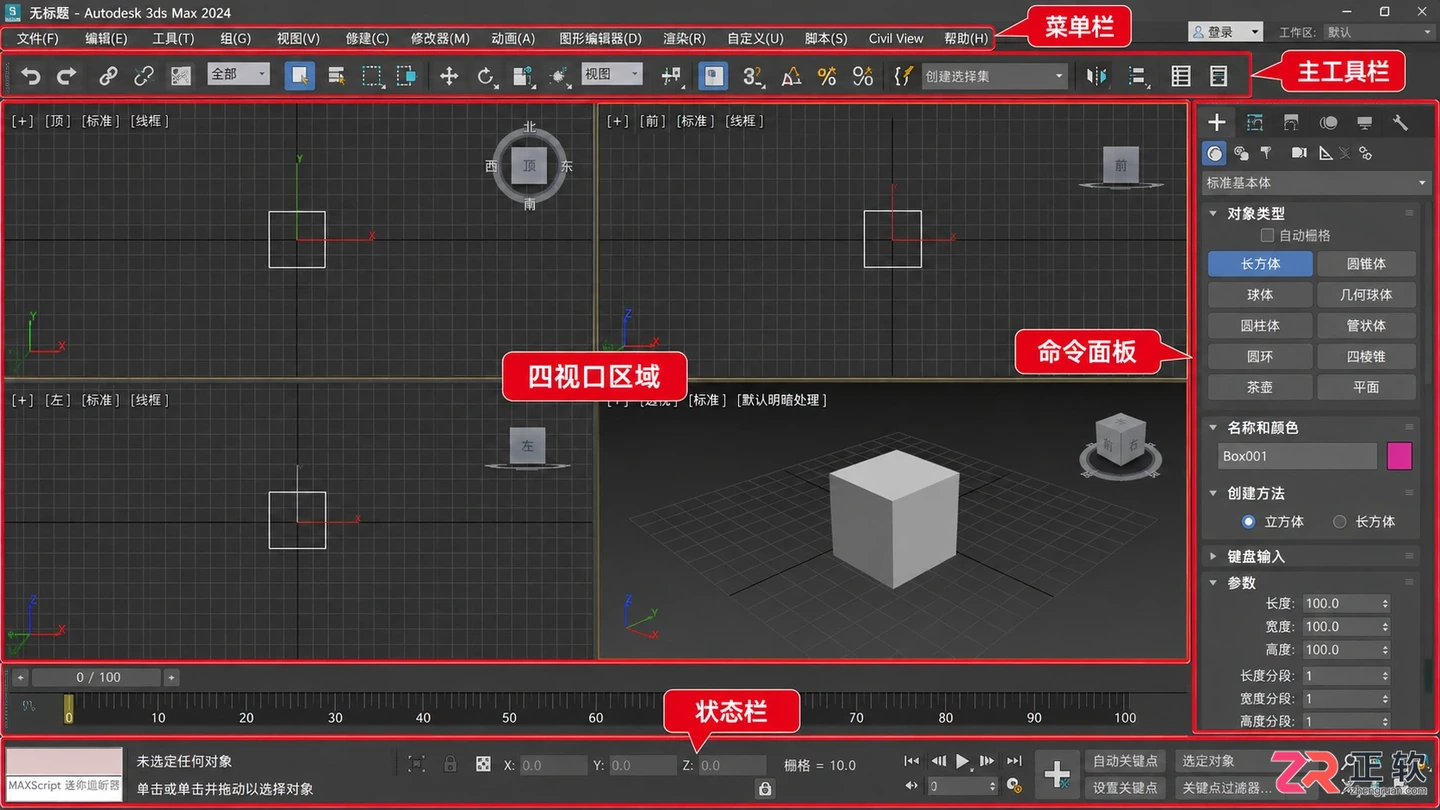The width and height of the screenshot is (1440, 810).
Task: Open the 脚本(S) menu
Action: 826,39
